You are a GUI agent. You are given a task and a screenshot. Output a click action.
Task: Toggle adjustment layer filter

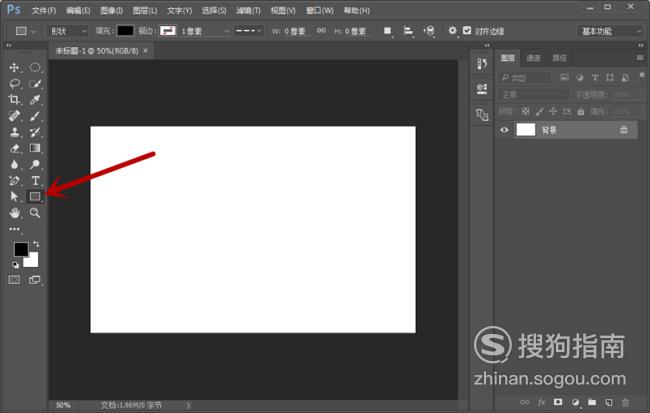(580, 77)
